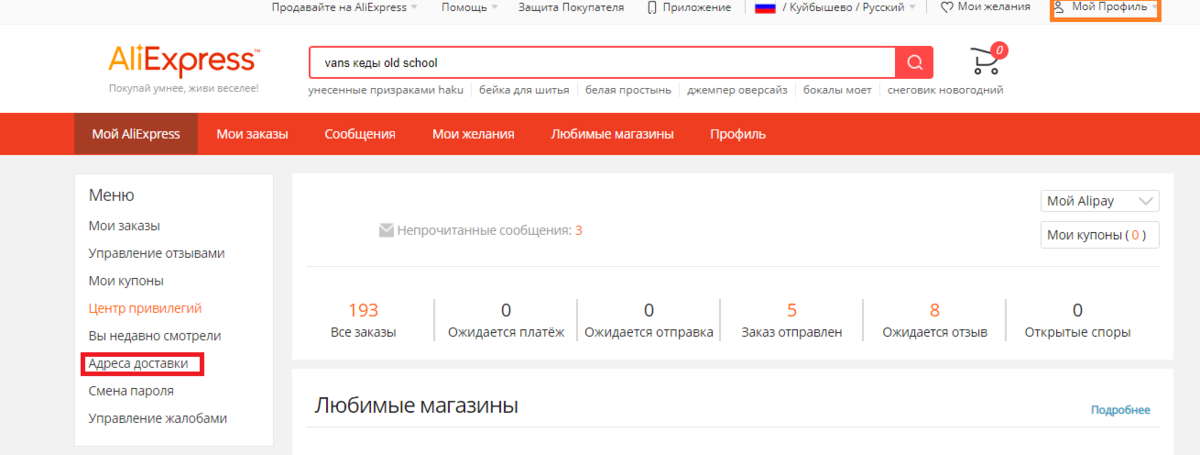The height and width of the screenshot is (455, 1200).
Task: Open Мои желания in the top bar
Action: click(x=994, y=7)
